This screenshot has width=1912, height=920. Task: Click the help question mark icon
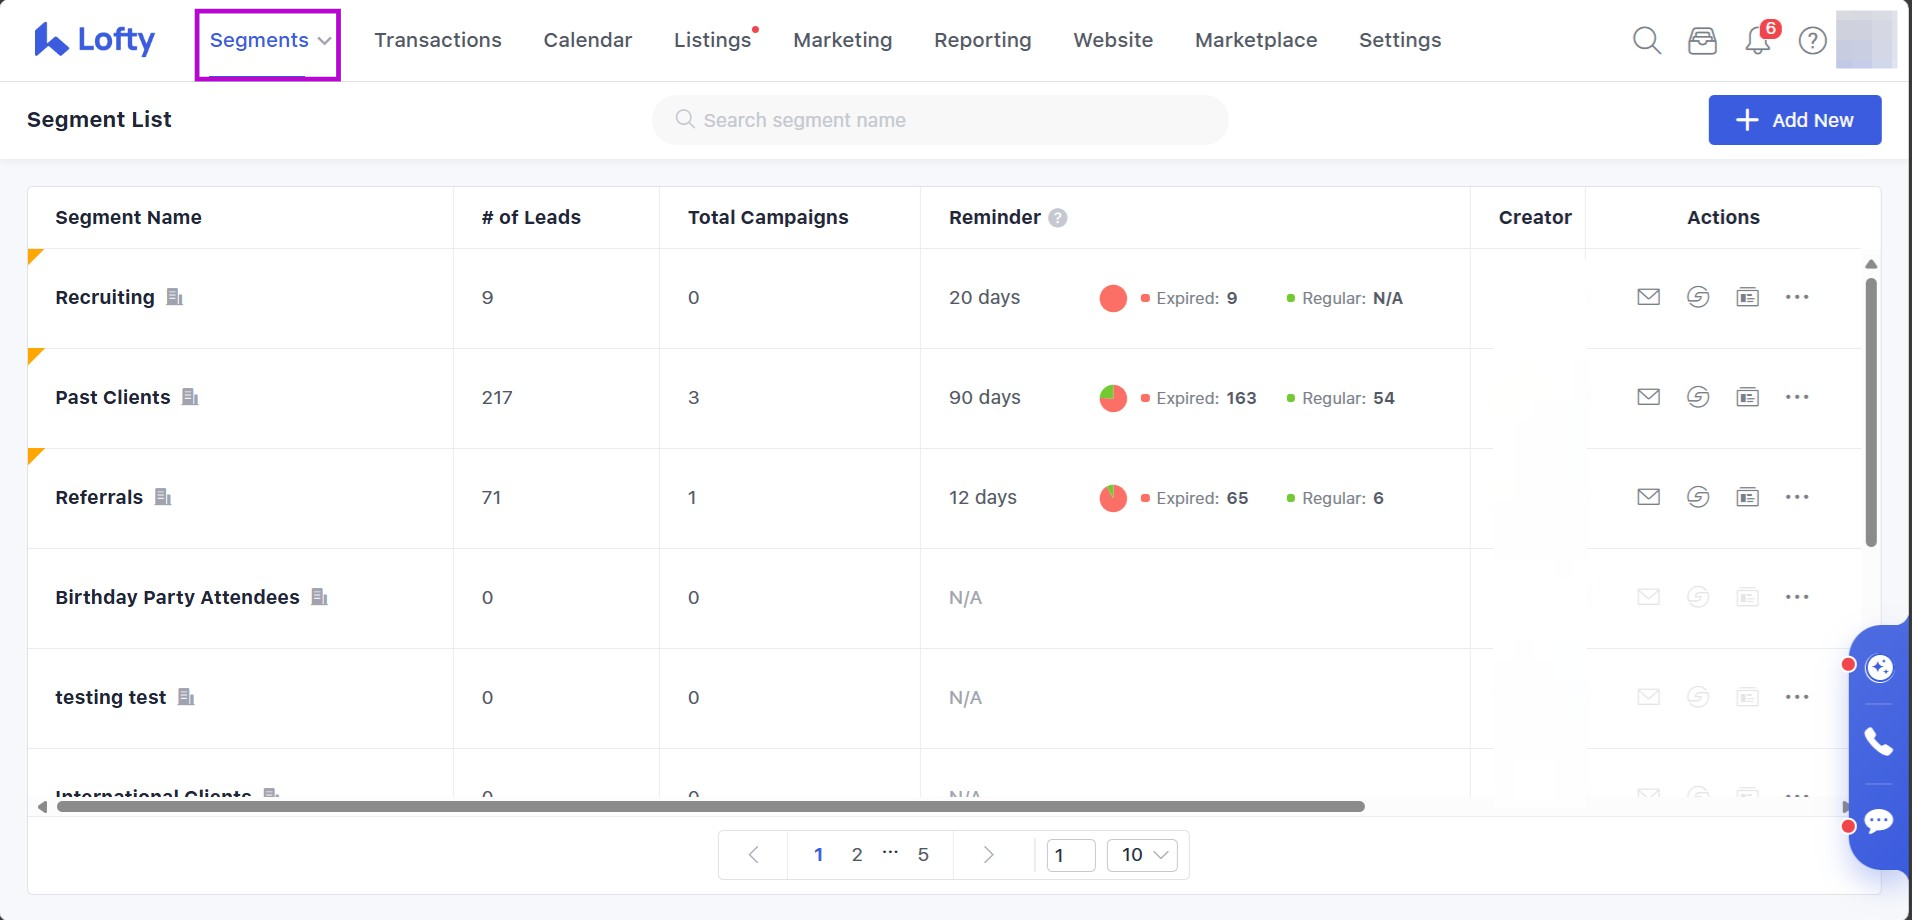point(1812,41)
